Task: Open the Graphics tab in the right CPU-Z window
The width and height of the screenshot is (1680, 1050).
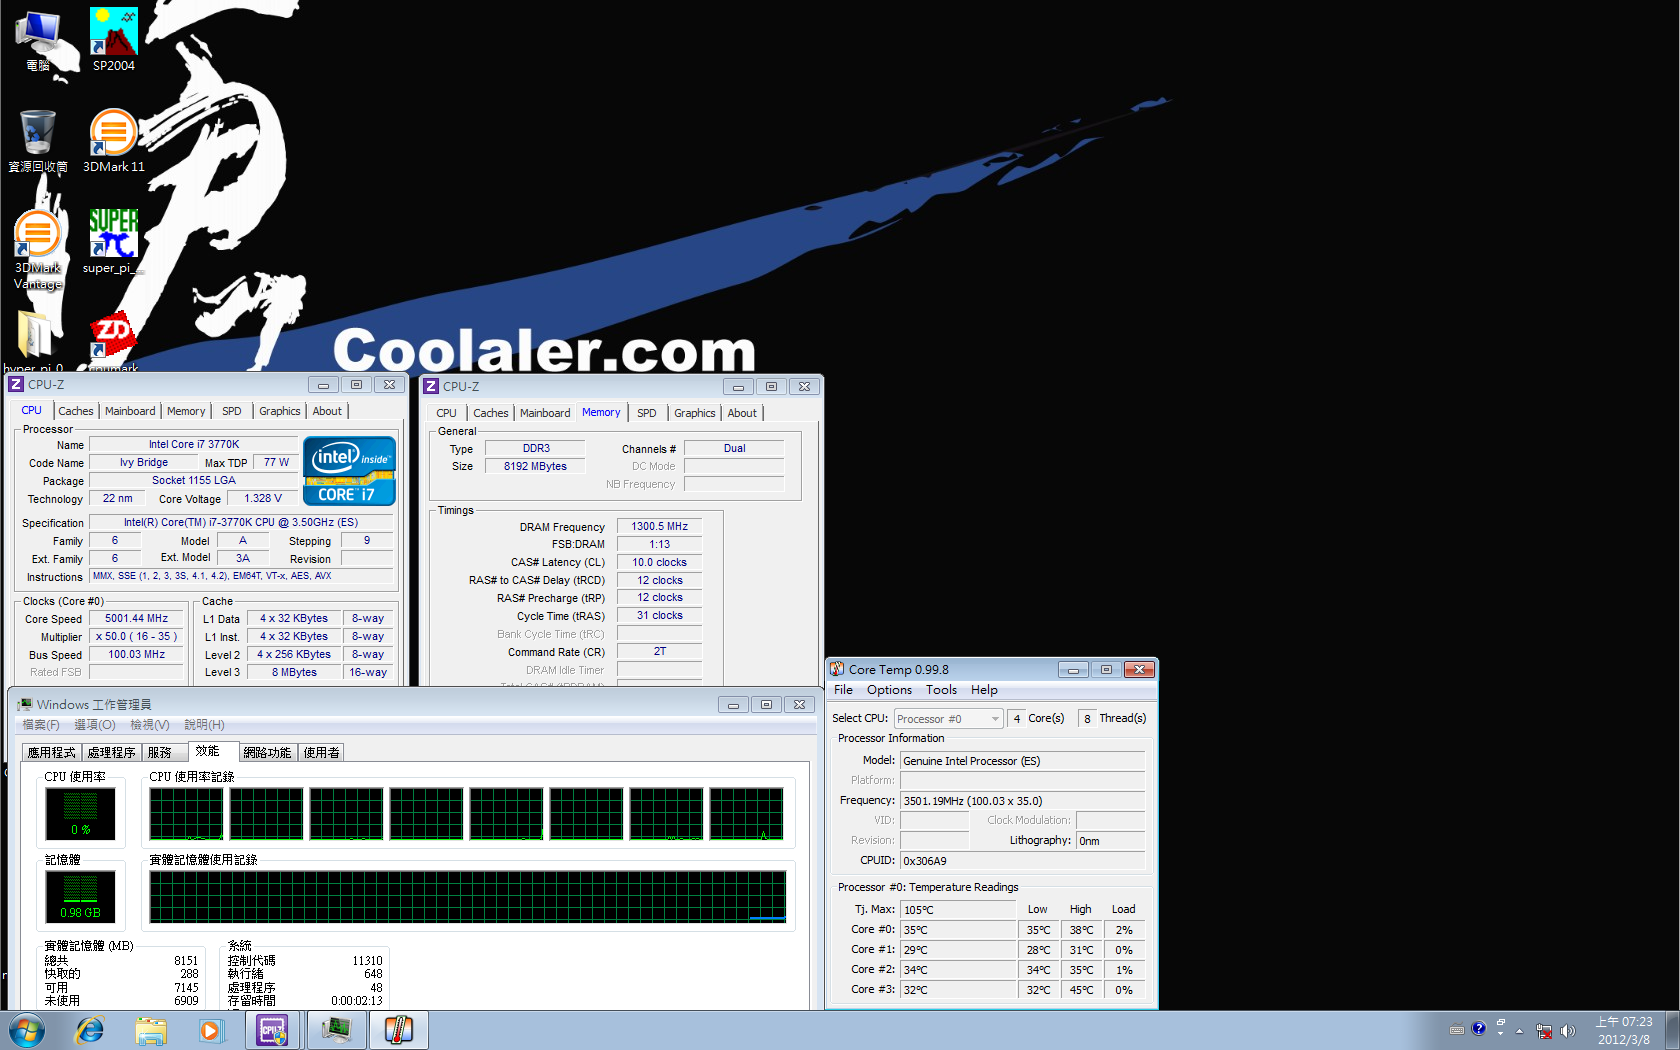Action: [x=694, y=413]
